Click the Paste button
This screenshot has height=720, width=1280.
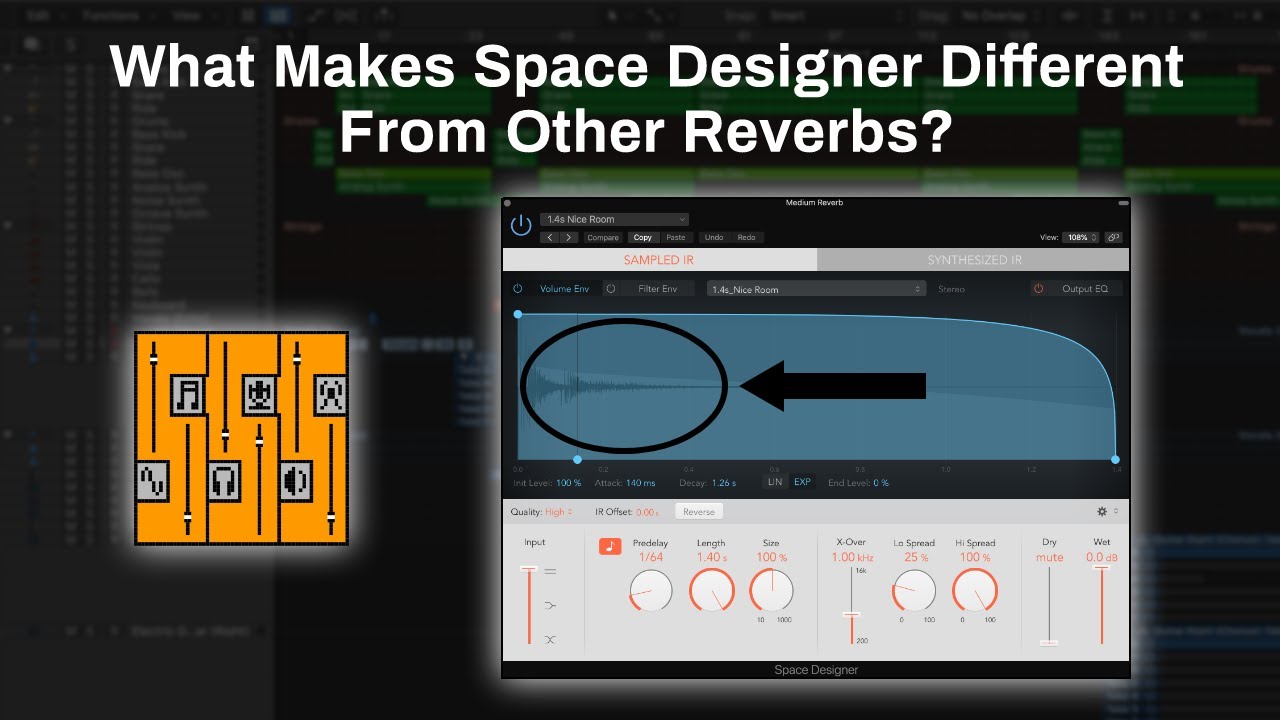(x=676, y=238)
